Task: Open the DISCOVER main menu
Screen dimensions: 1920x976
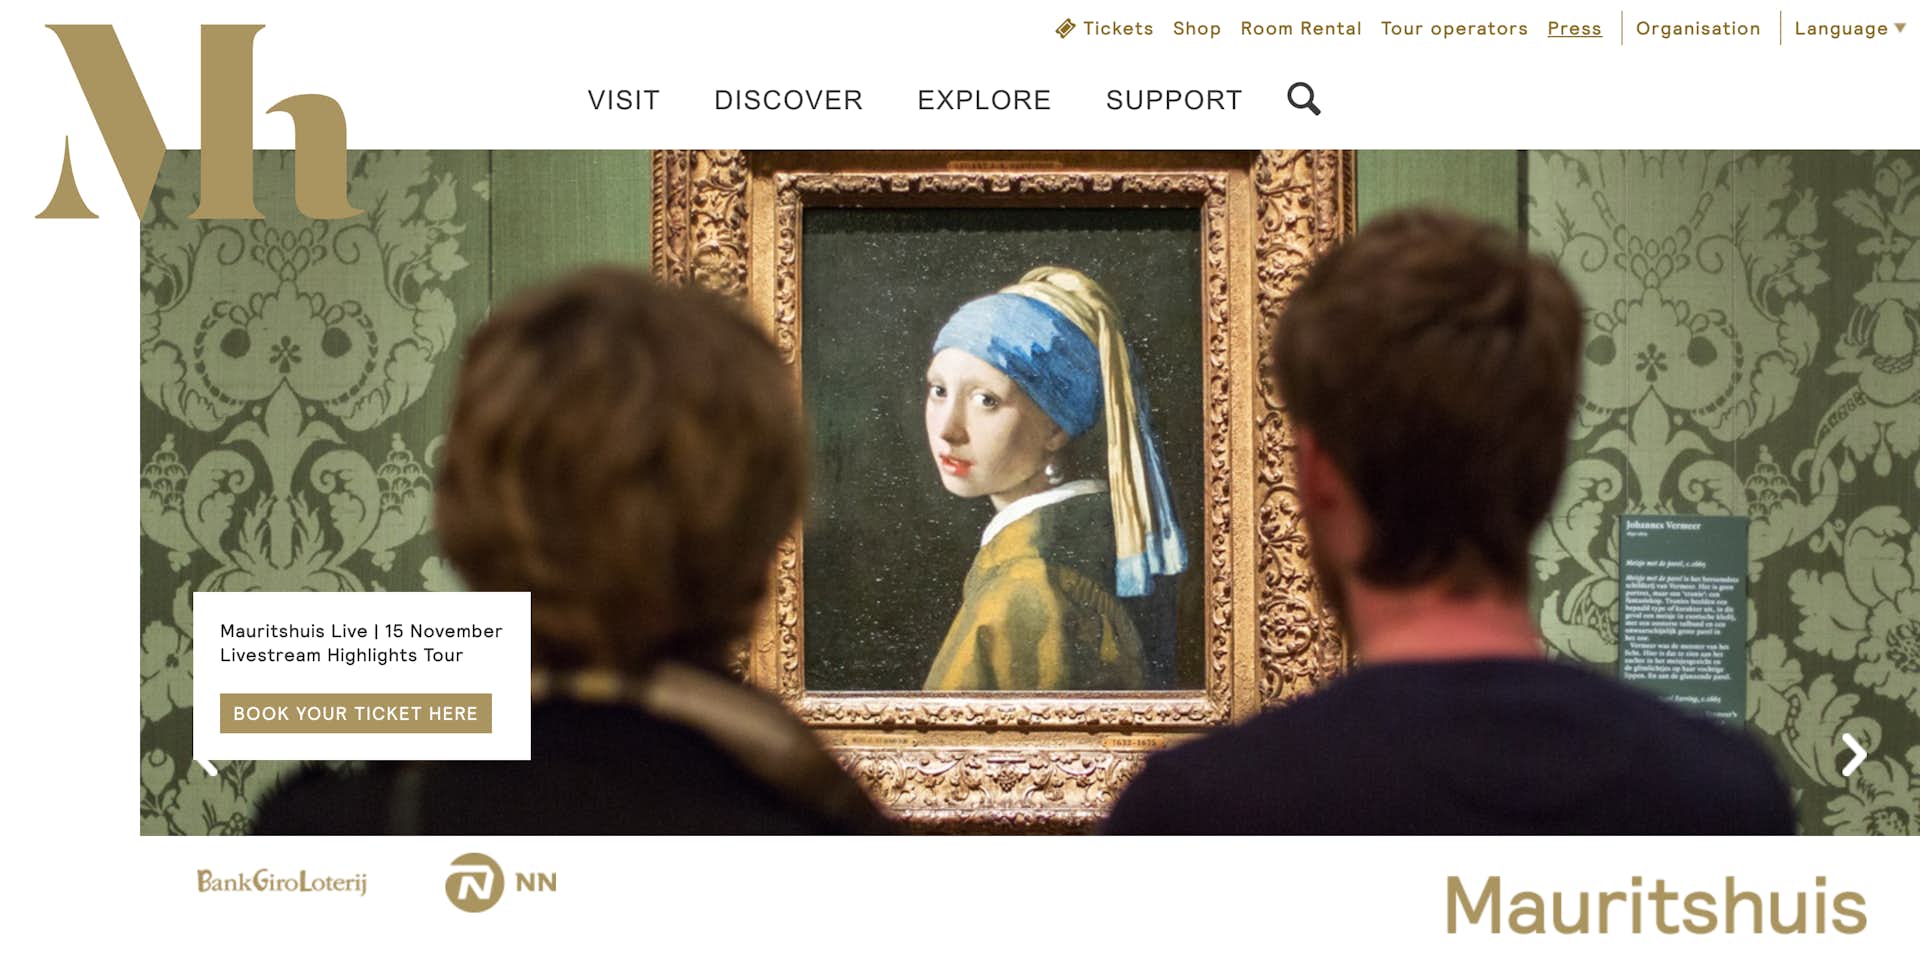Action: point(788,100)
